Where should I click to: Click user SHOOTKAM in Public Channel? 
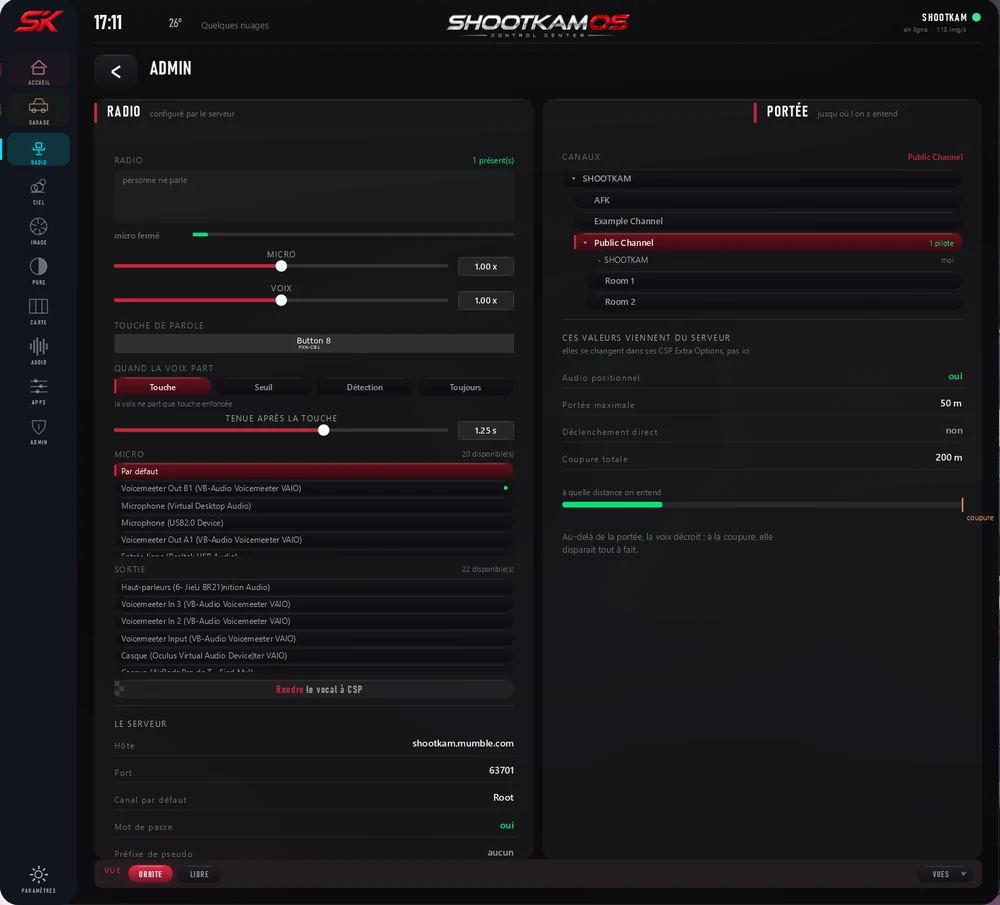[626, 260]
